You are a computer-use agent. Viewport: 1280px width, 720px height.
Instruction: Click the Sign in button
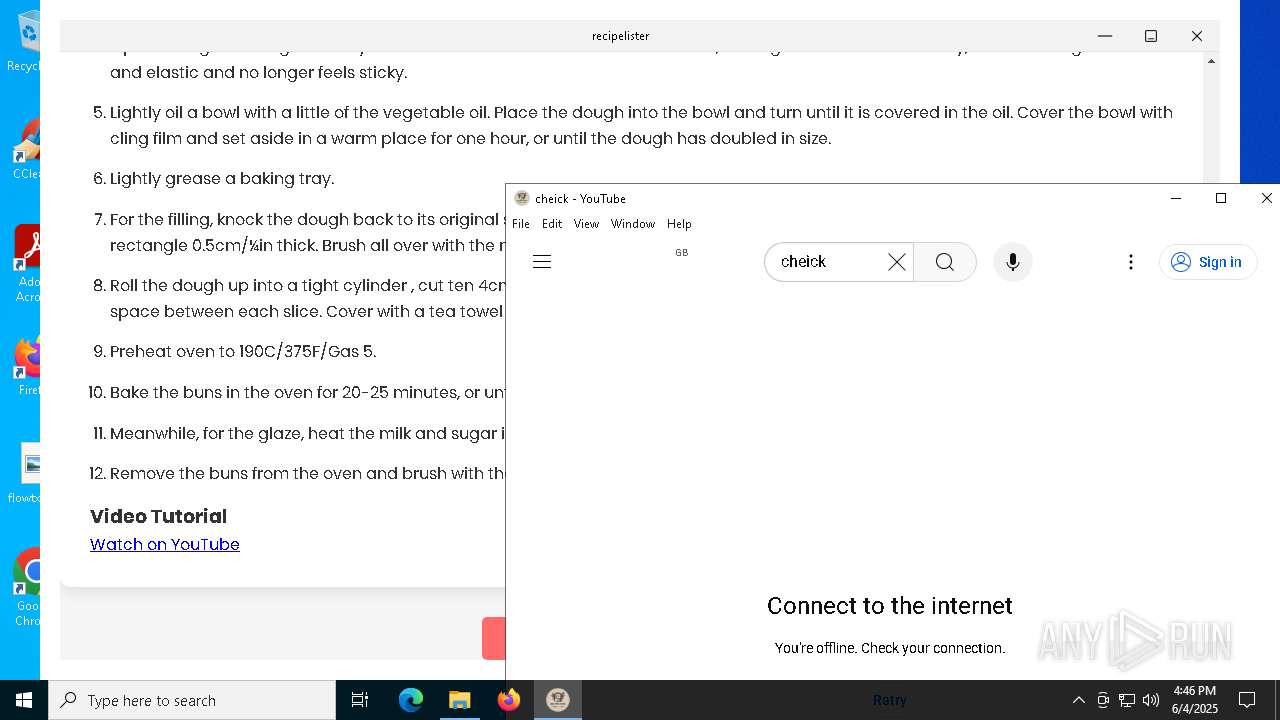pos(1208,262)
